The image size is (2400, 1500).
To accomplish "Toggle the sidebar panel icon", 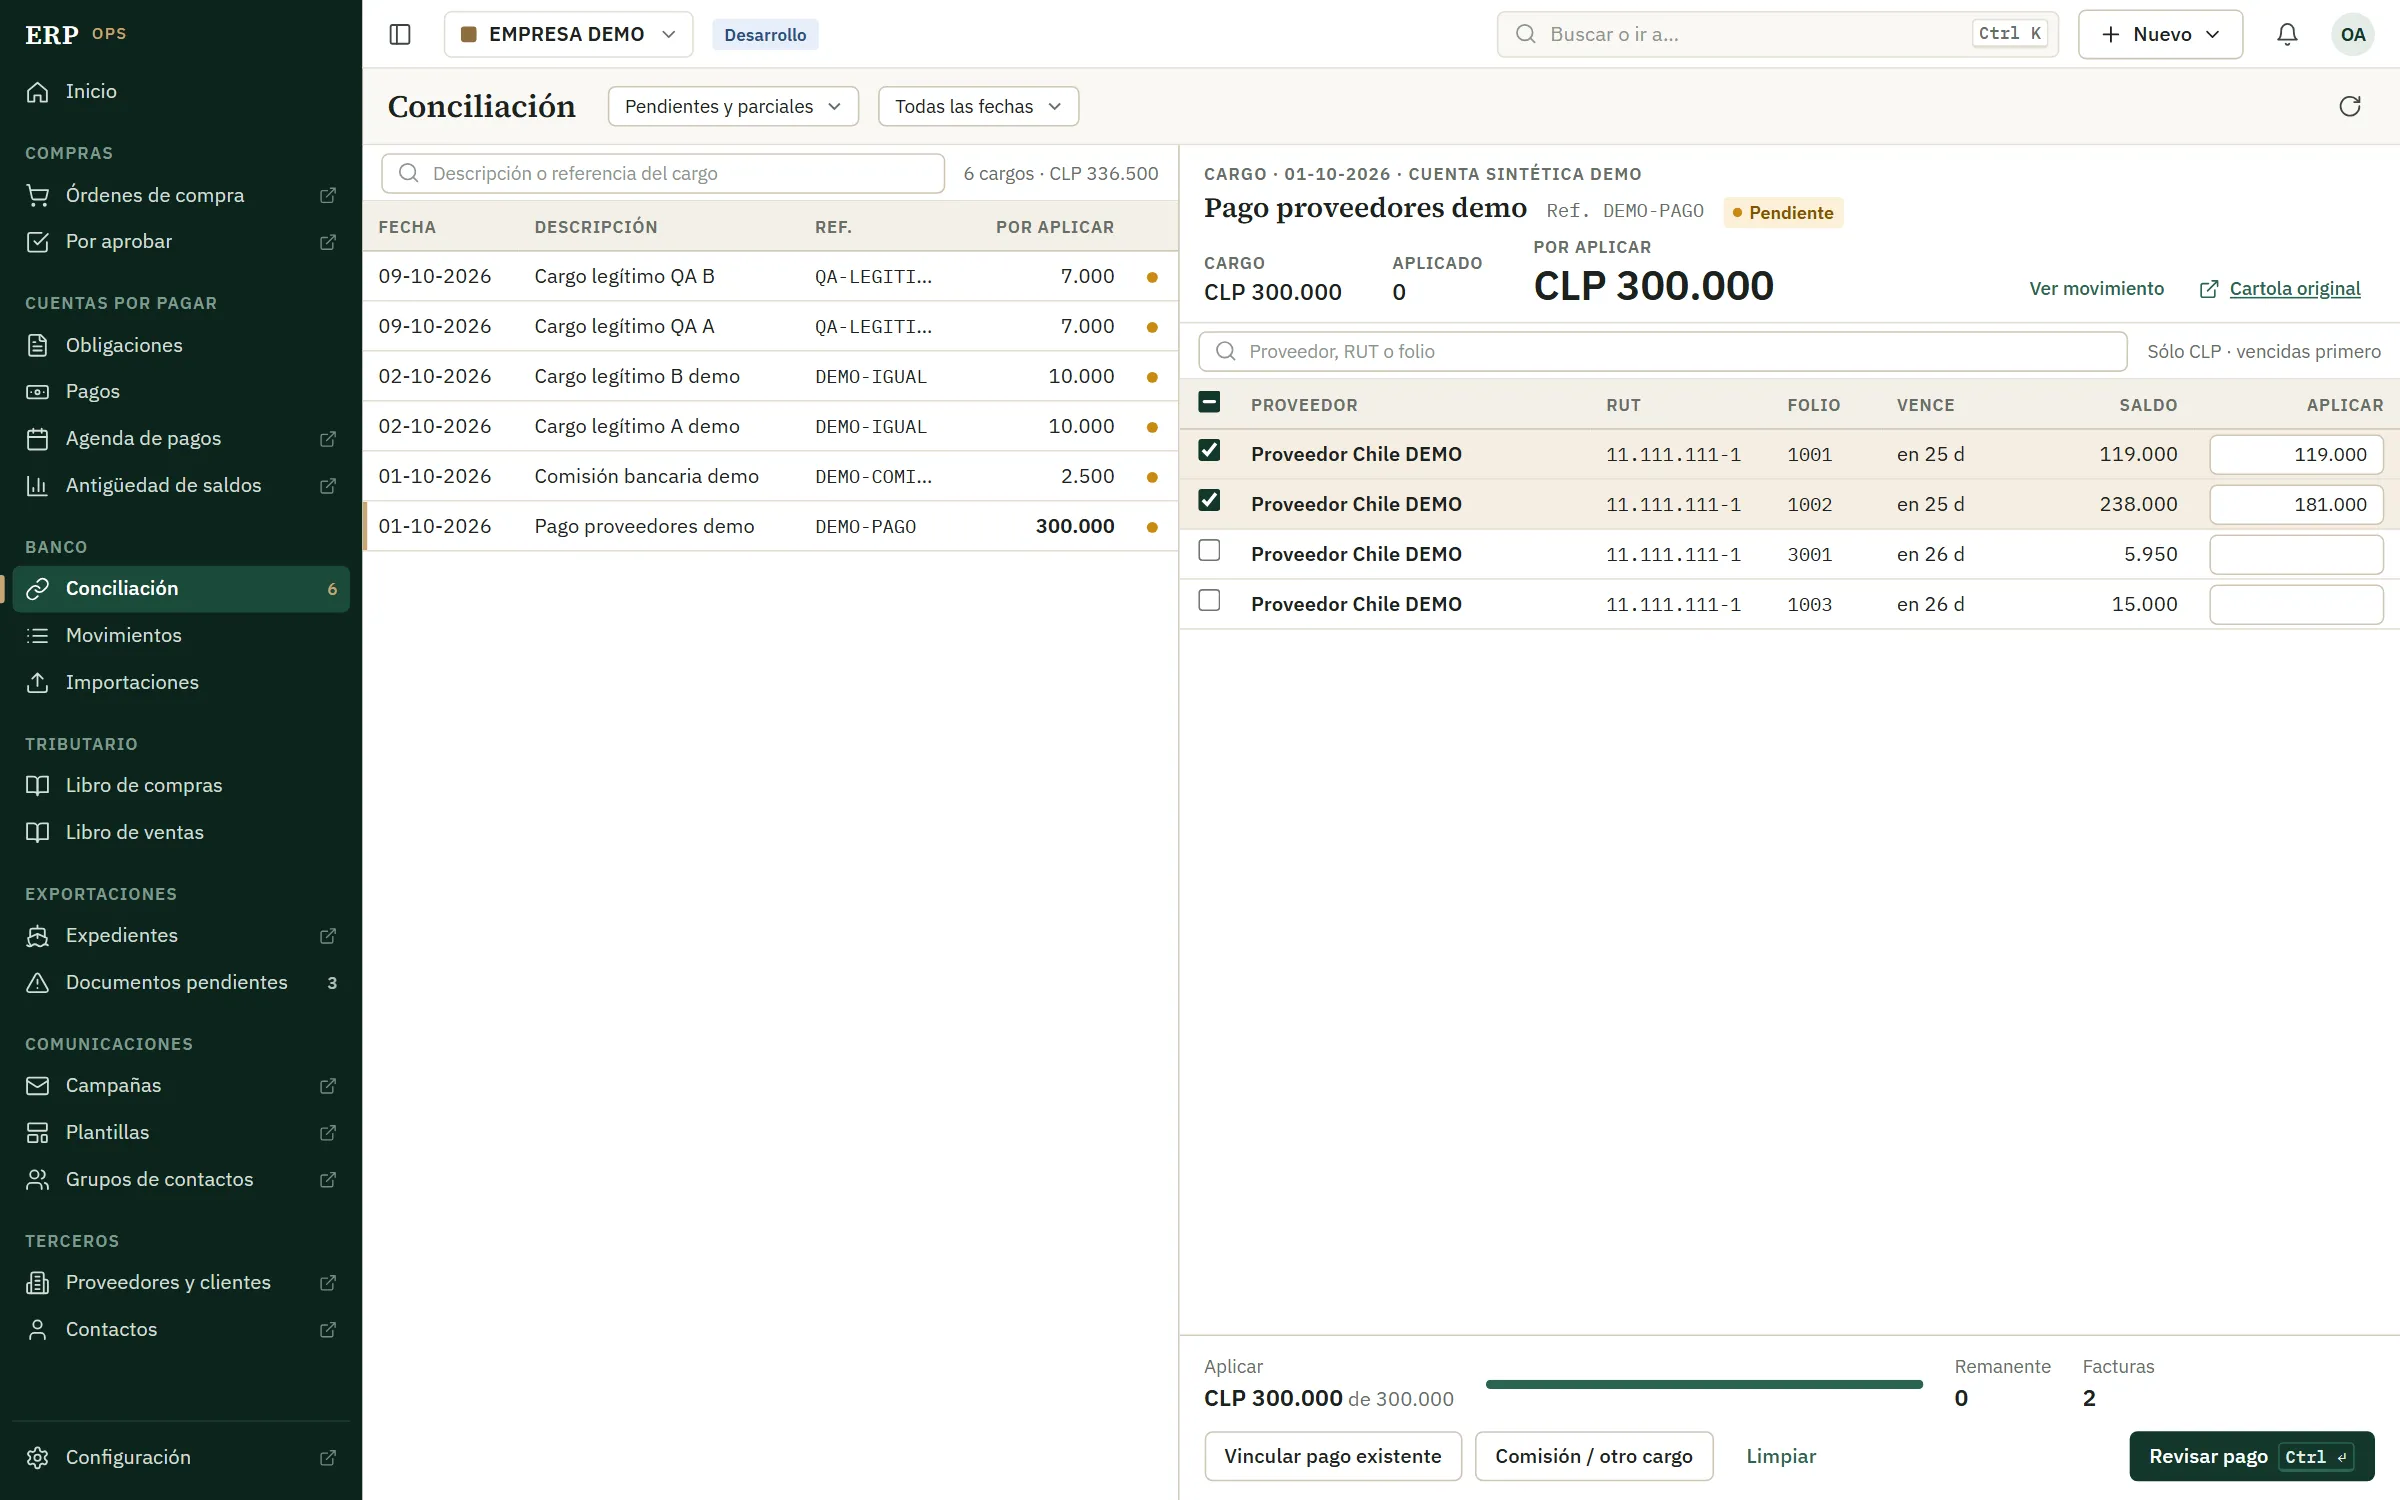I will (x=400, y=34).
